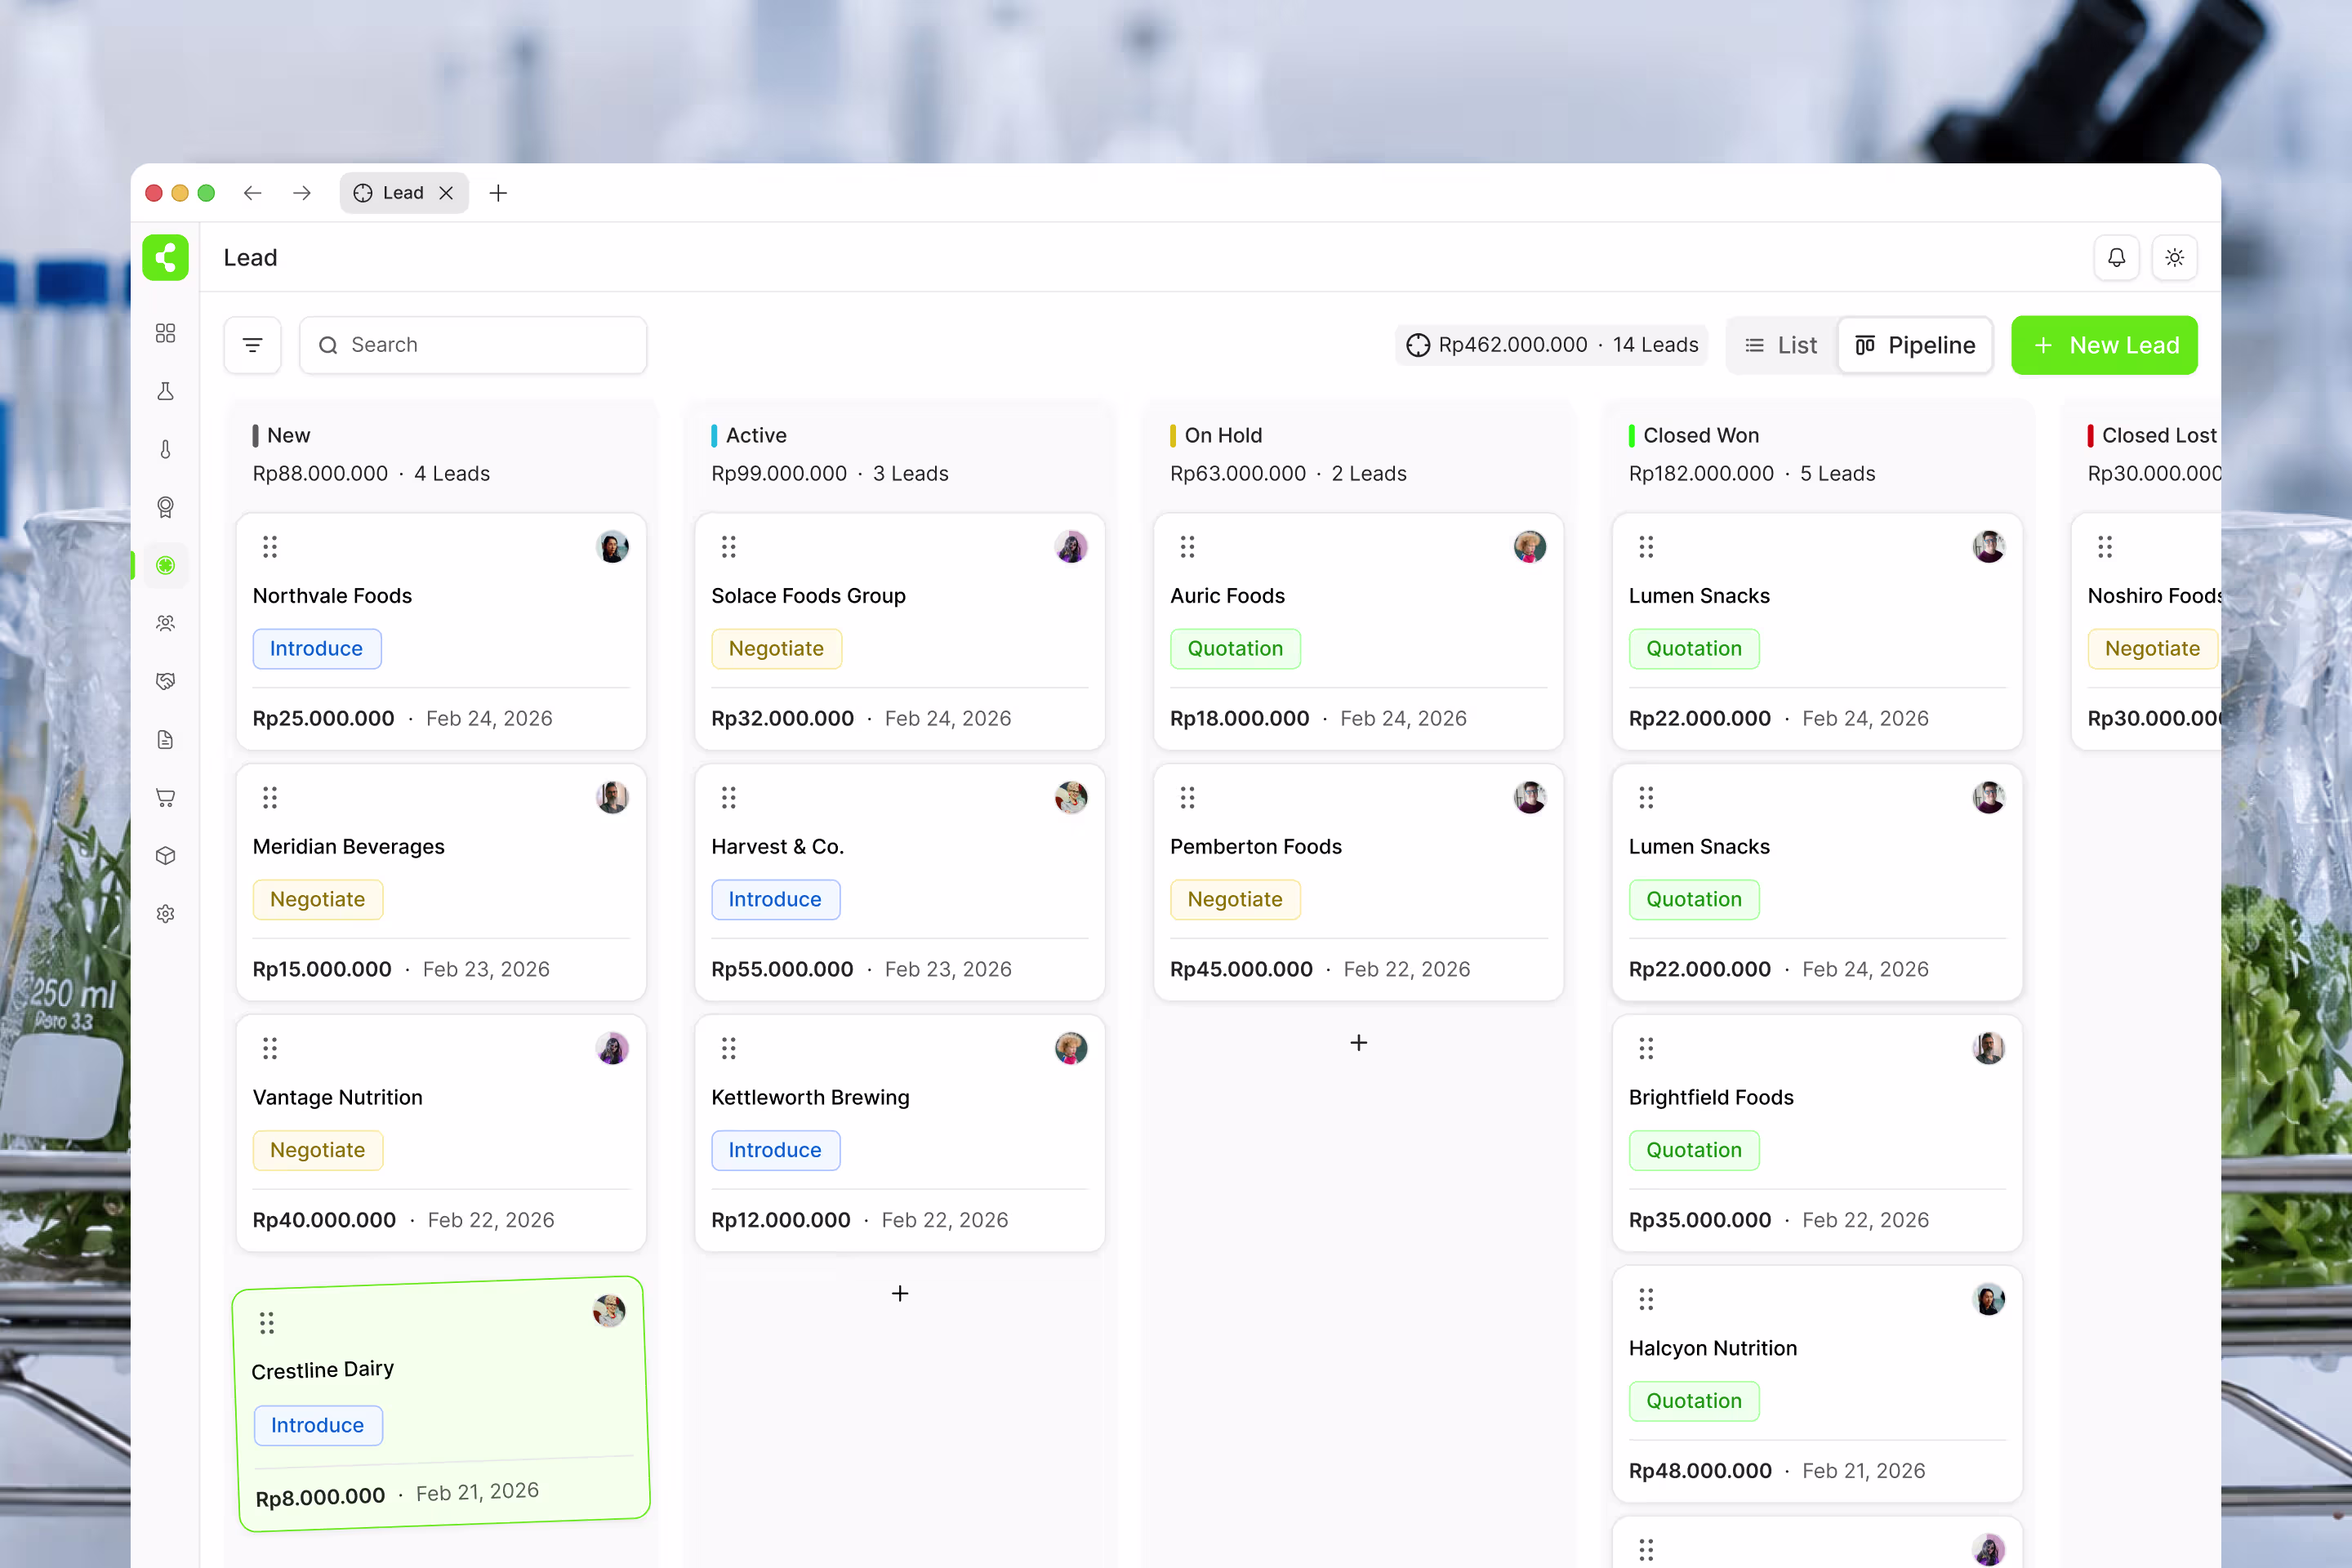Toggle the light theme sun button

click(2174, 257)
